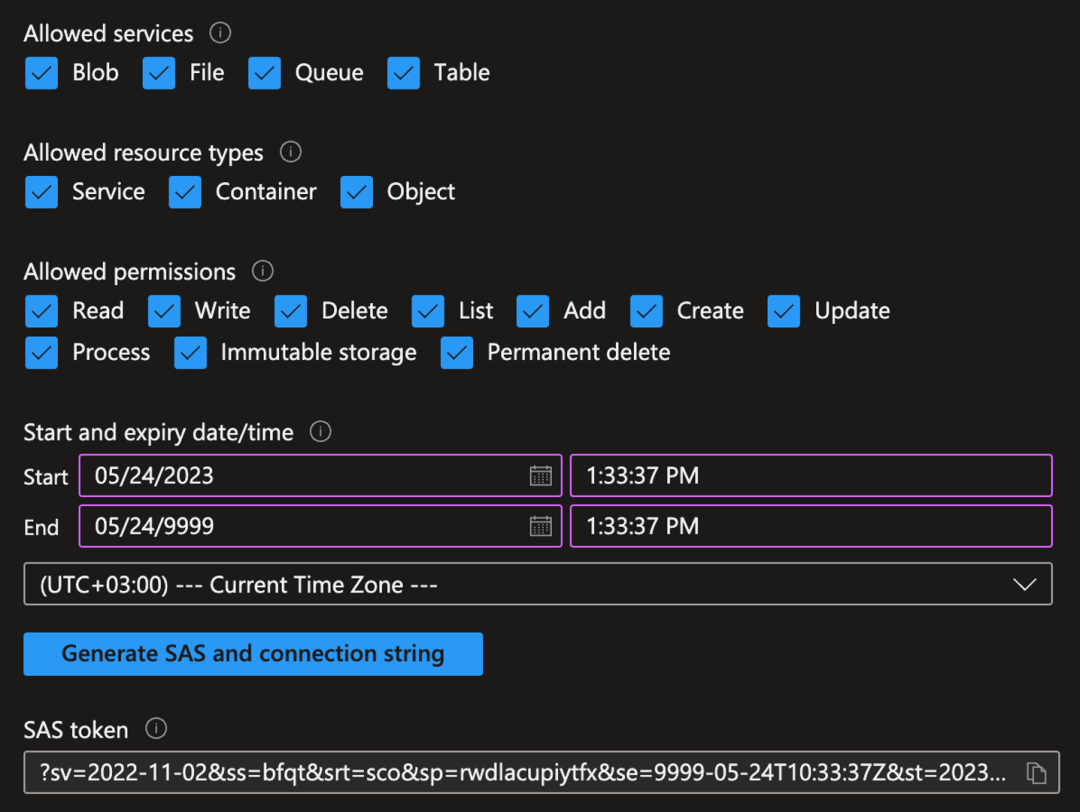
Task: Uncheck the Permanent delete permission
Action: 457,353
